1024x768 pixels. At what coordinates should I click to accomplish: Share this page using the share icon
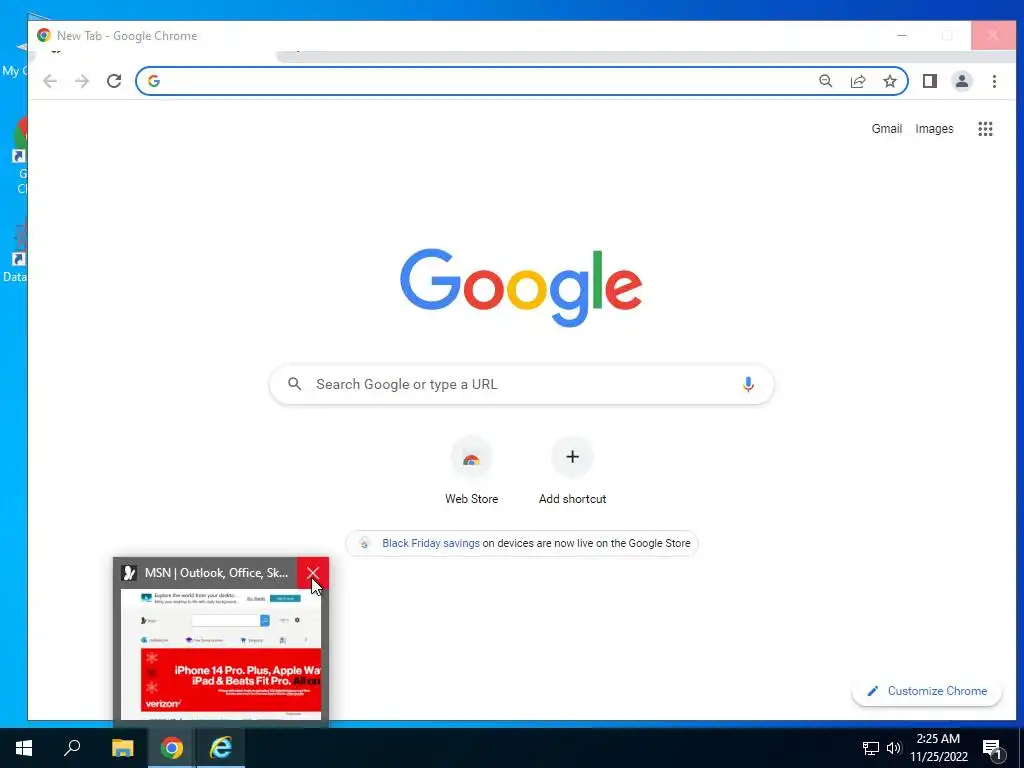tap(857, 81)
